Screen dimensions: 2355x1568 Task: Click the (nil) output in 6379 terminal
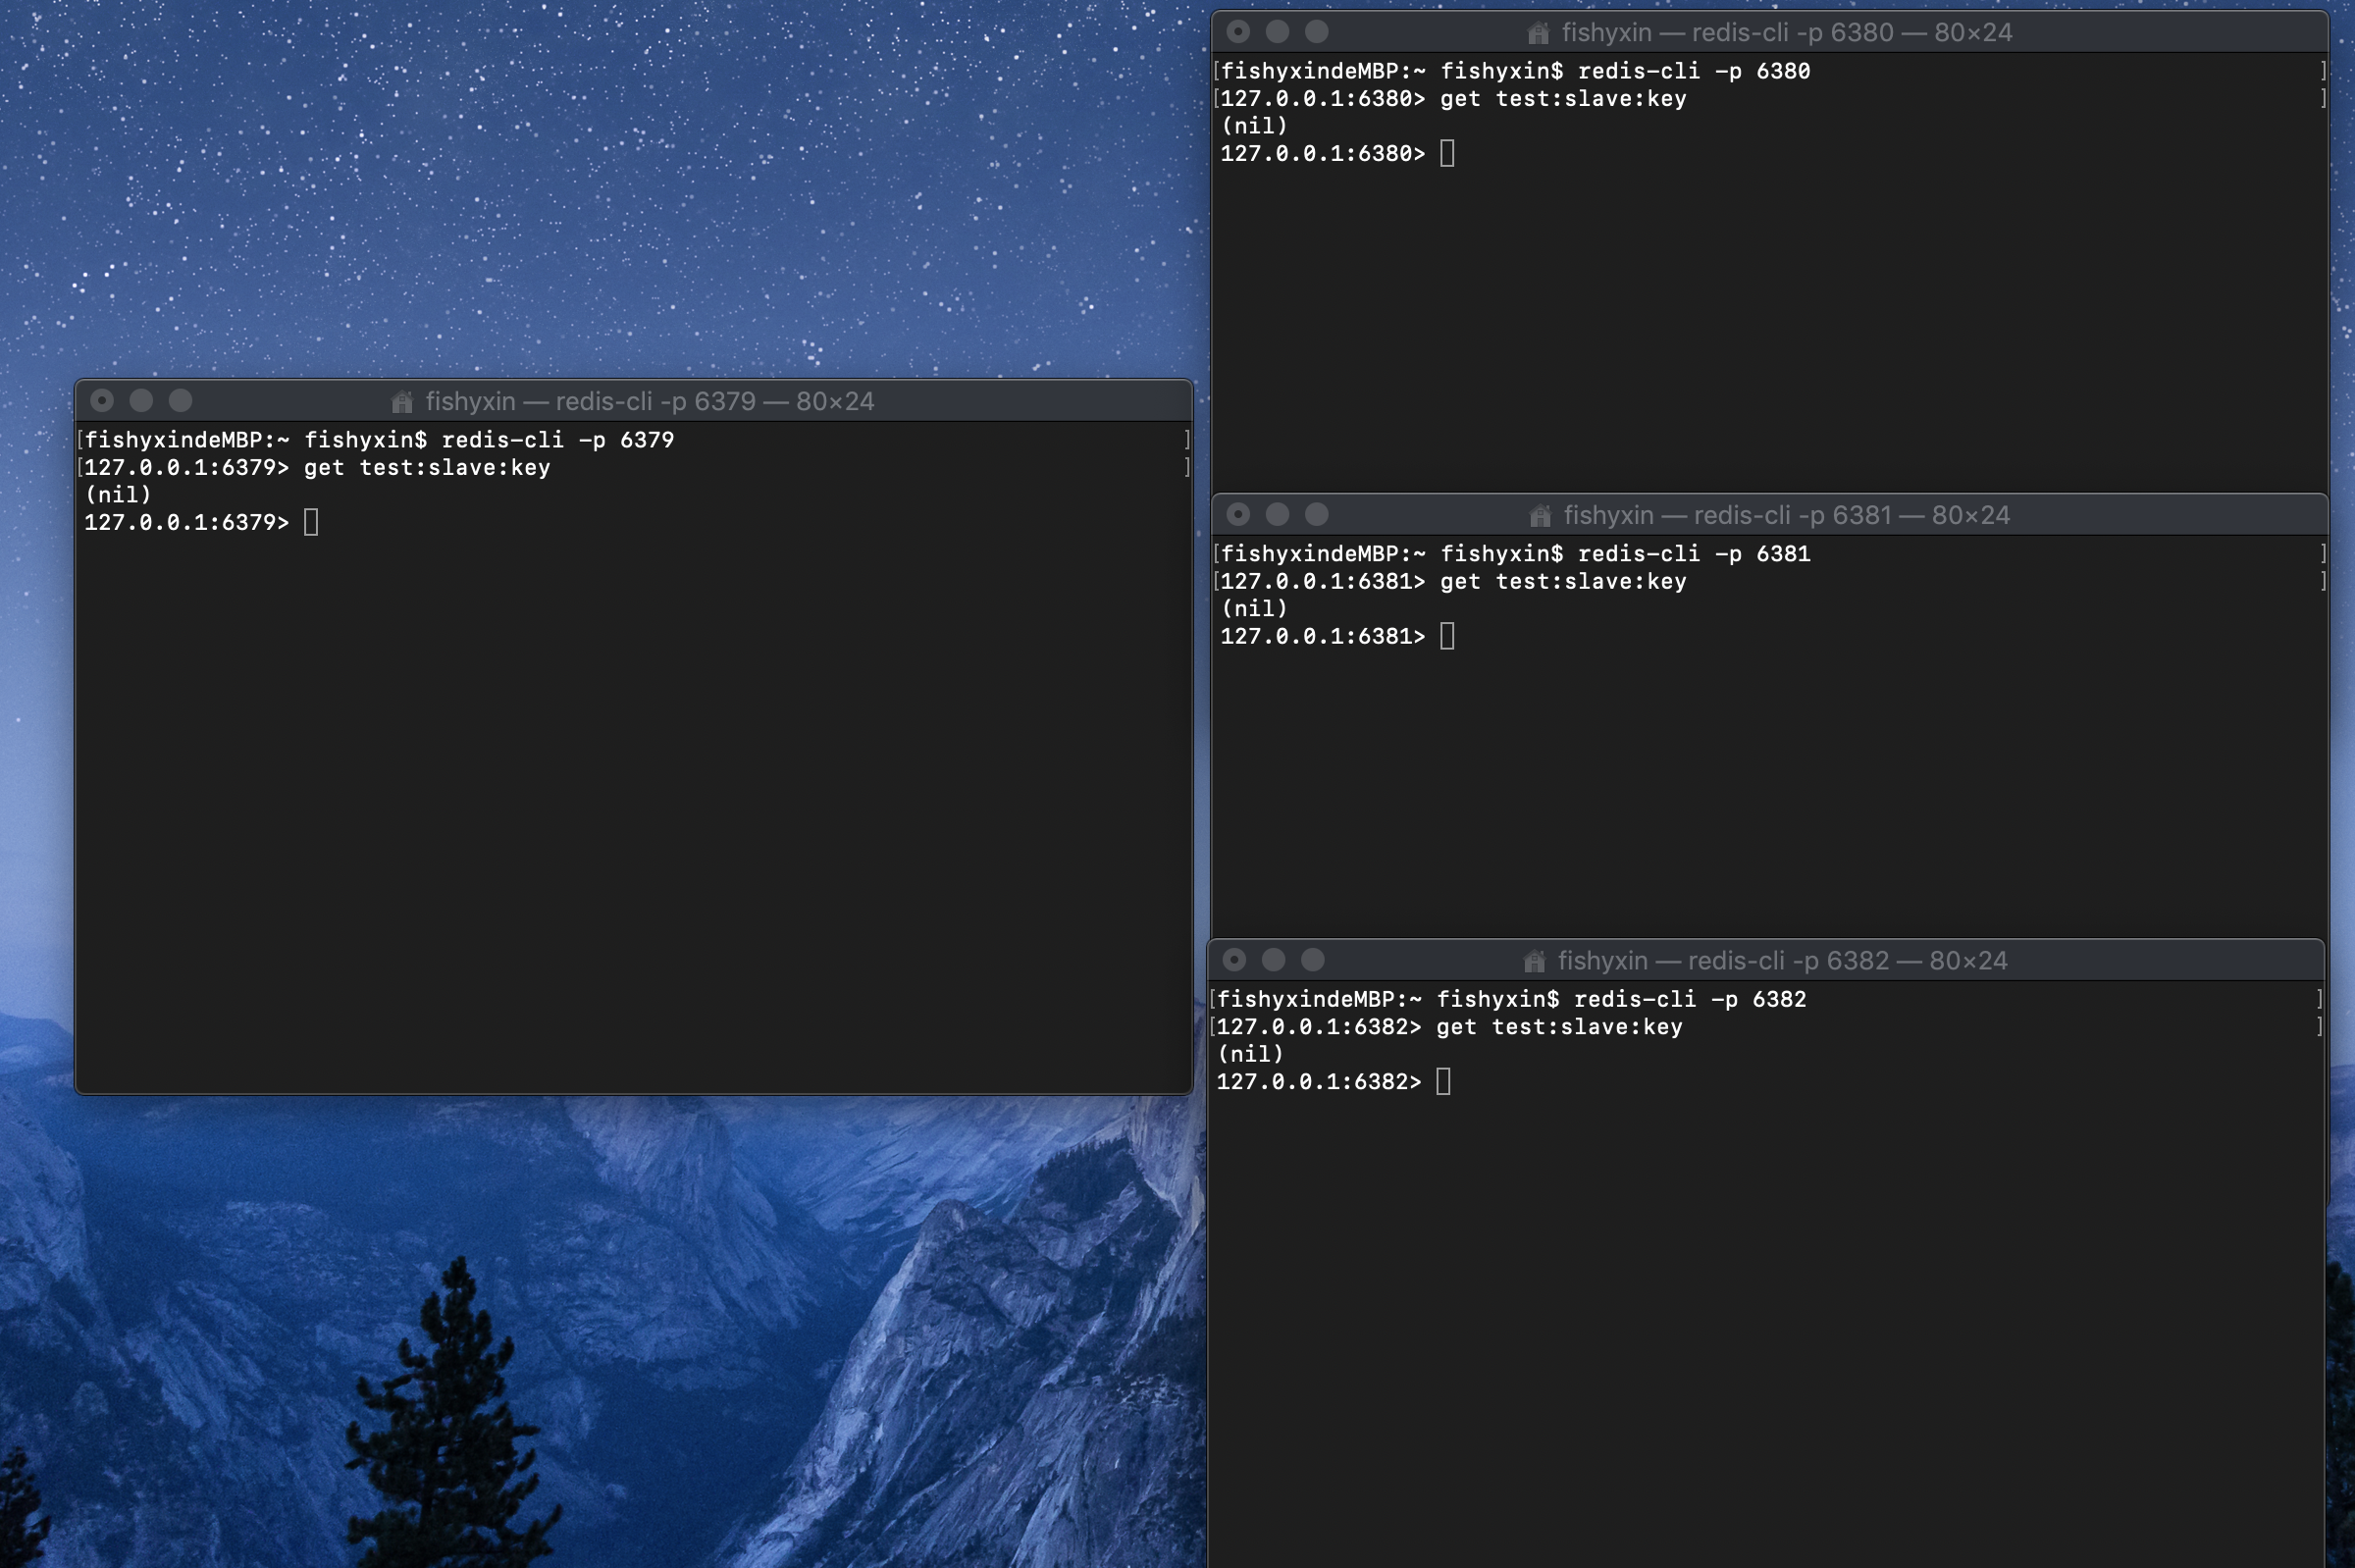pyautogui.click(x=118, y=495)
